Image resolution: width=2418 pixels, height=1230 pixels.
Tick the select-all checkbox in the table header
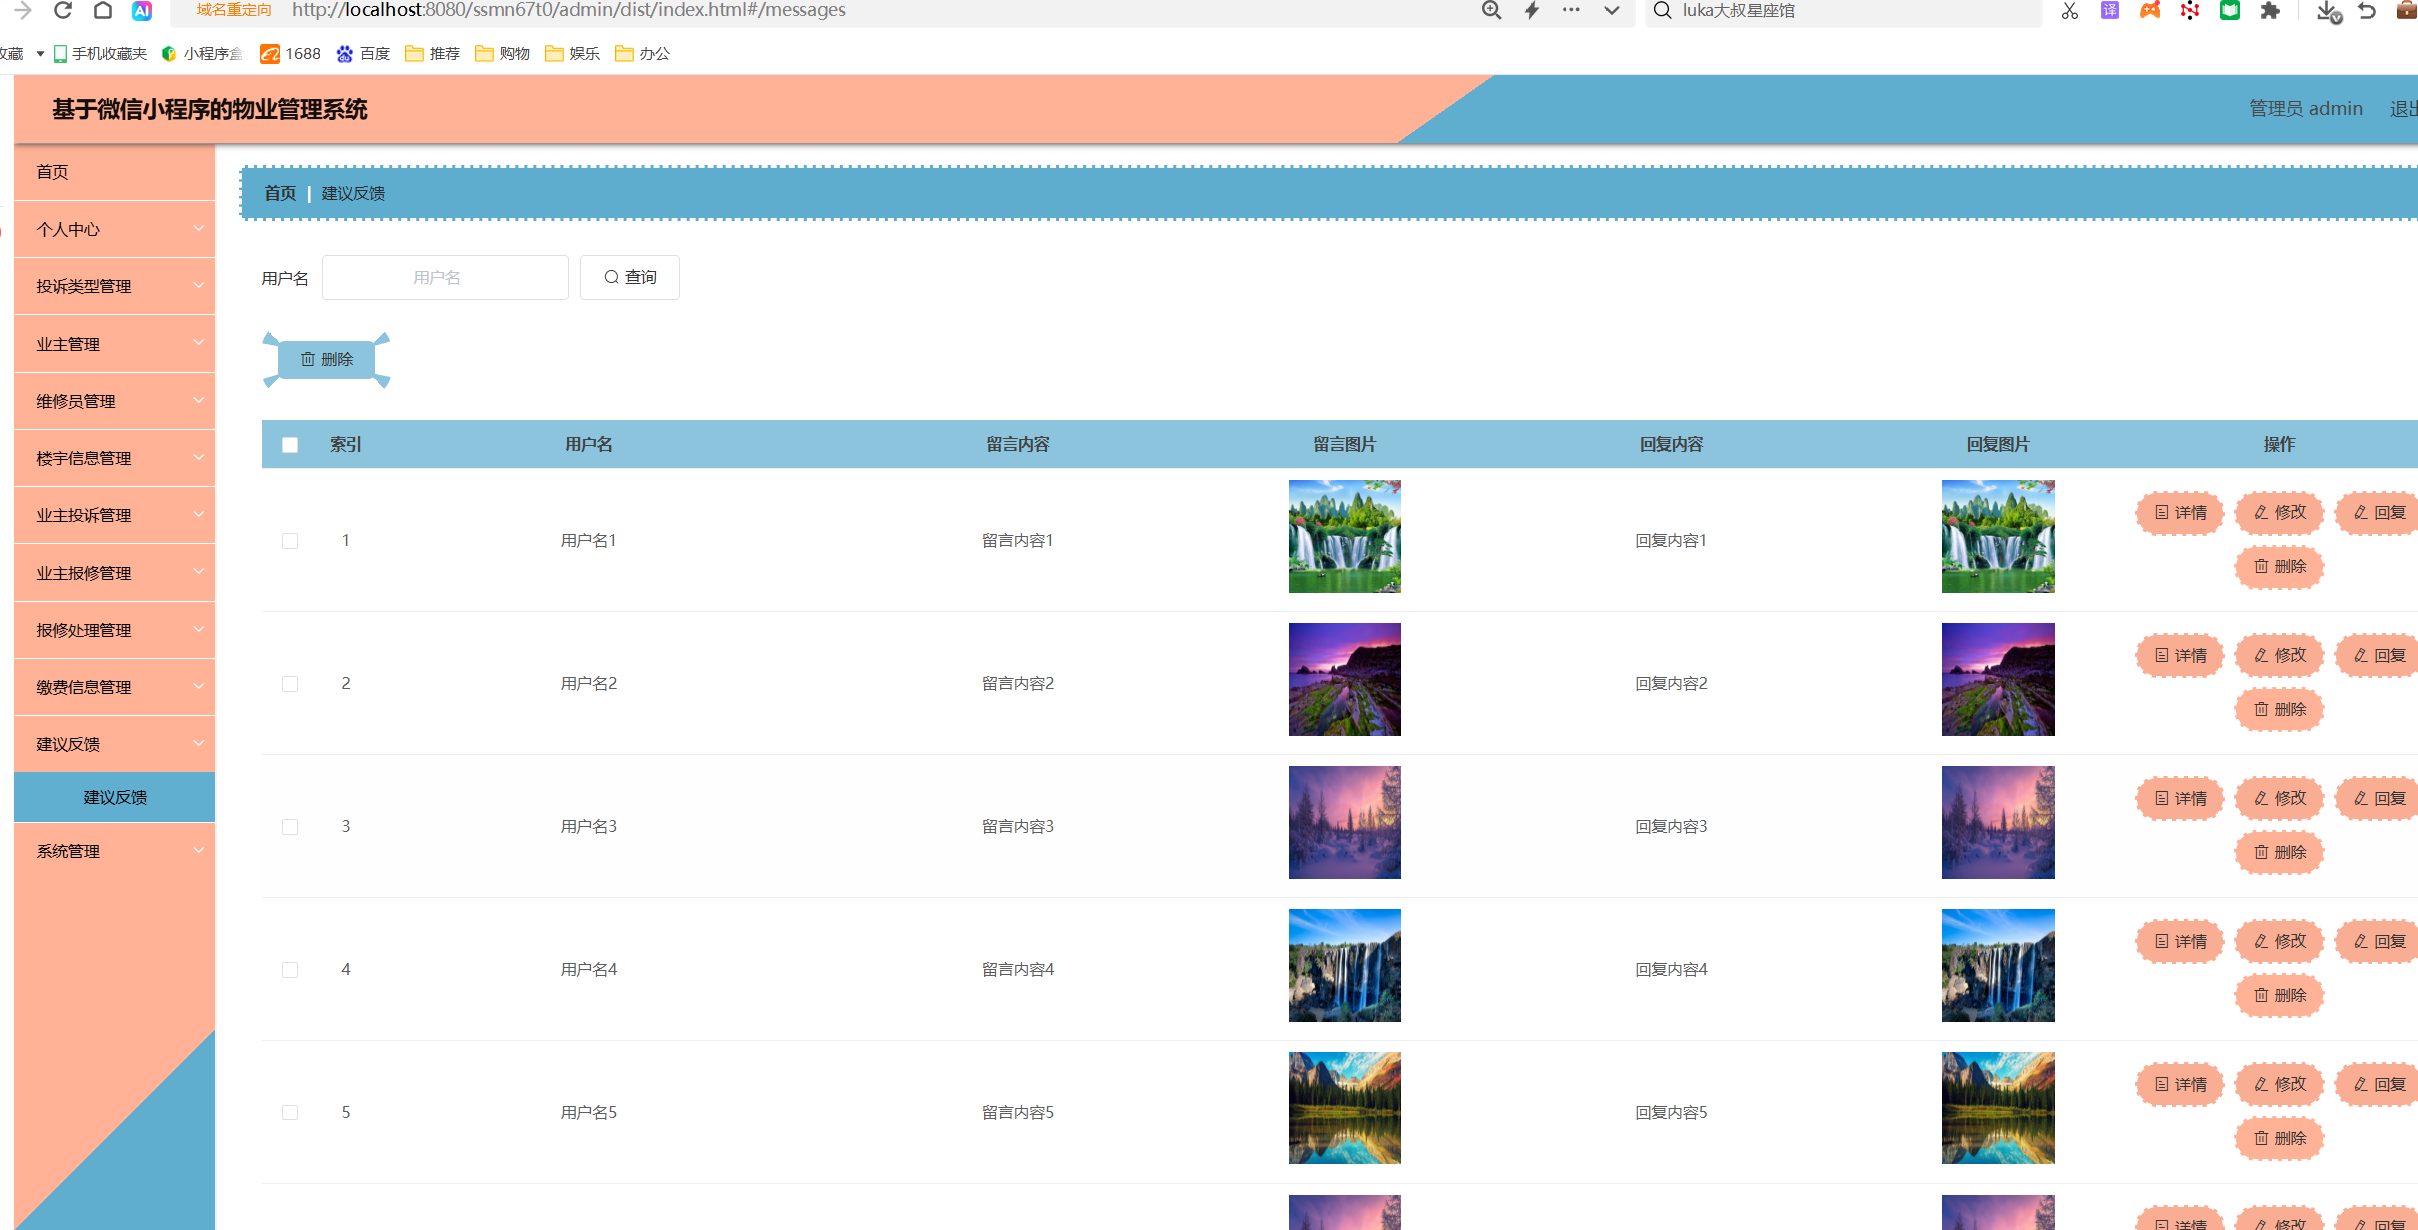290,445
